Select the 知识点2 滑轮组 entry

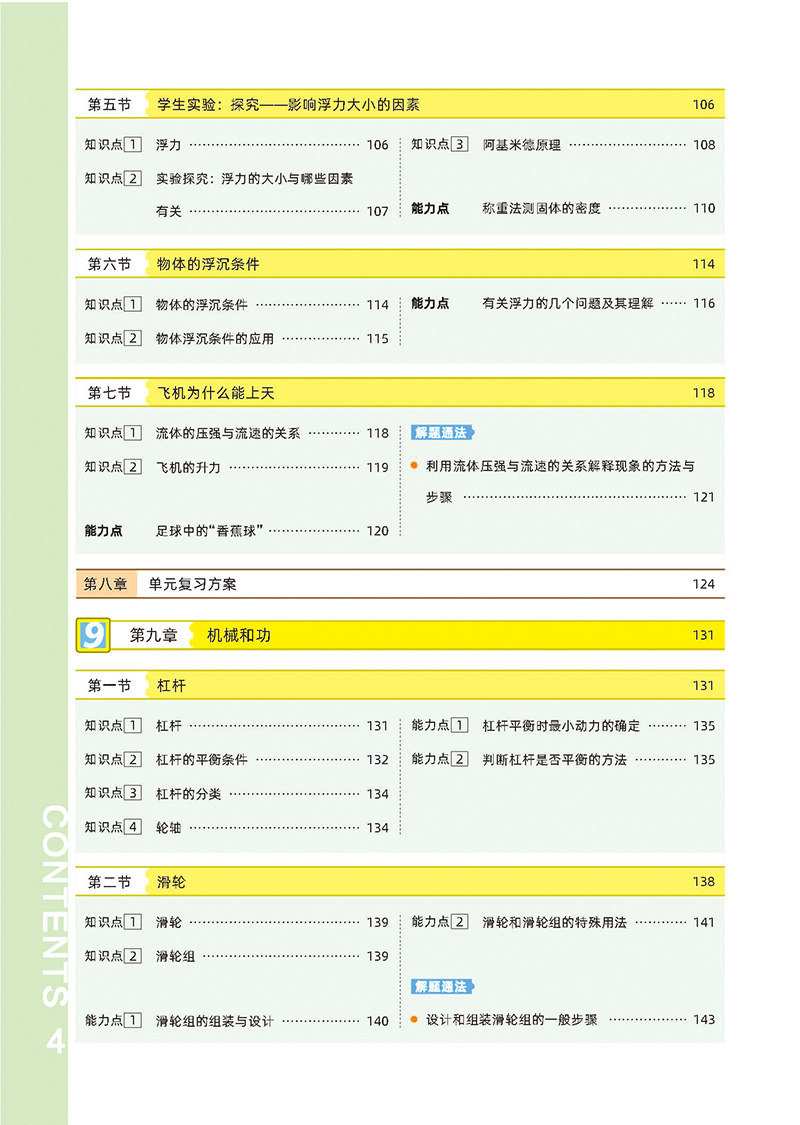(x=236, y=956)
